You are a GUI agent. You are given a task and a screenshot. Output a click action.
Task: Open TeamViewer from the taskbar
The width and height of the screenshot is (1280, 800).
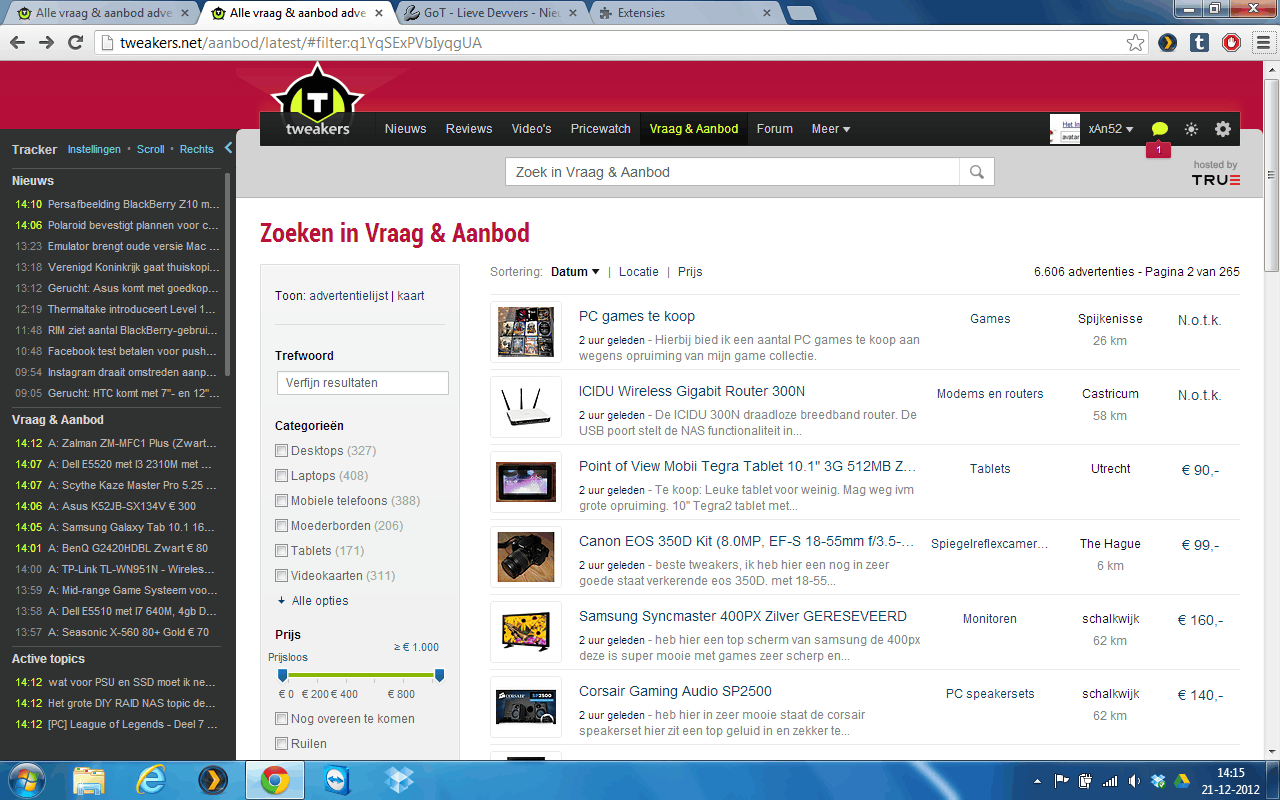coord(338,780)
